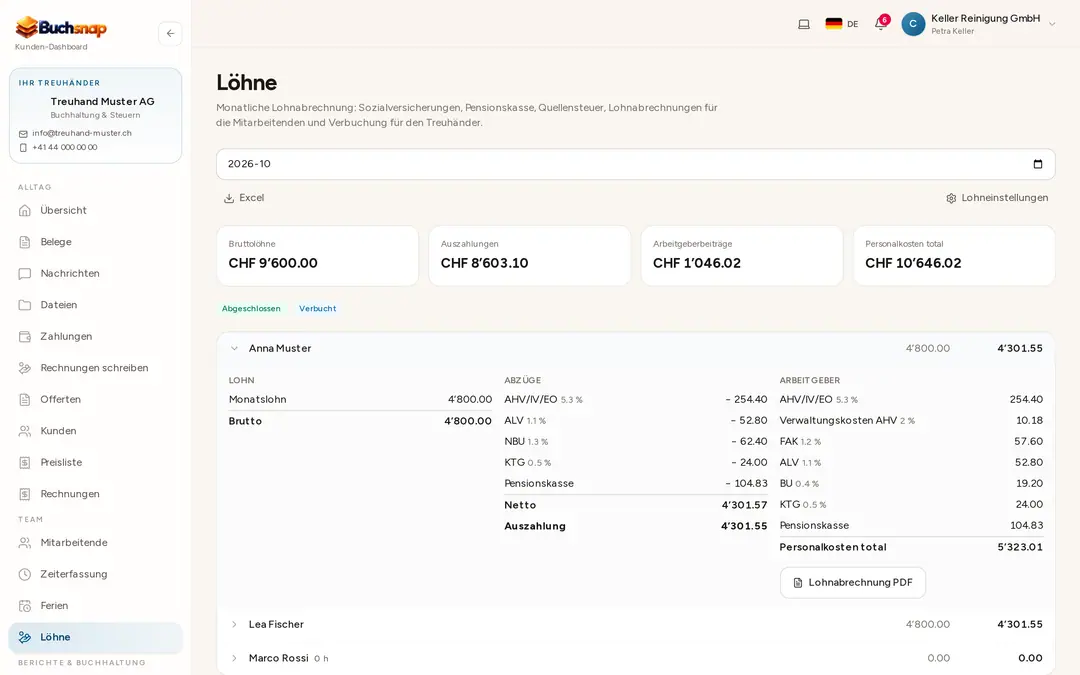Expand the Lea Fischer payroll row

[x=234, y=624]
